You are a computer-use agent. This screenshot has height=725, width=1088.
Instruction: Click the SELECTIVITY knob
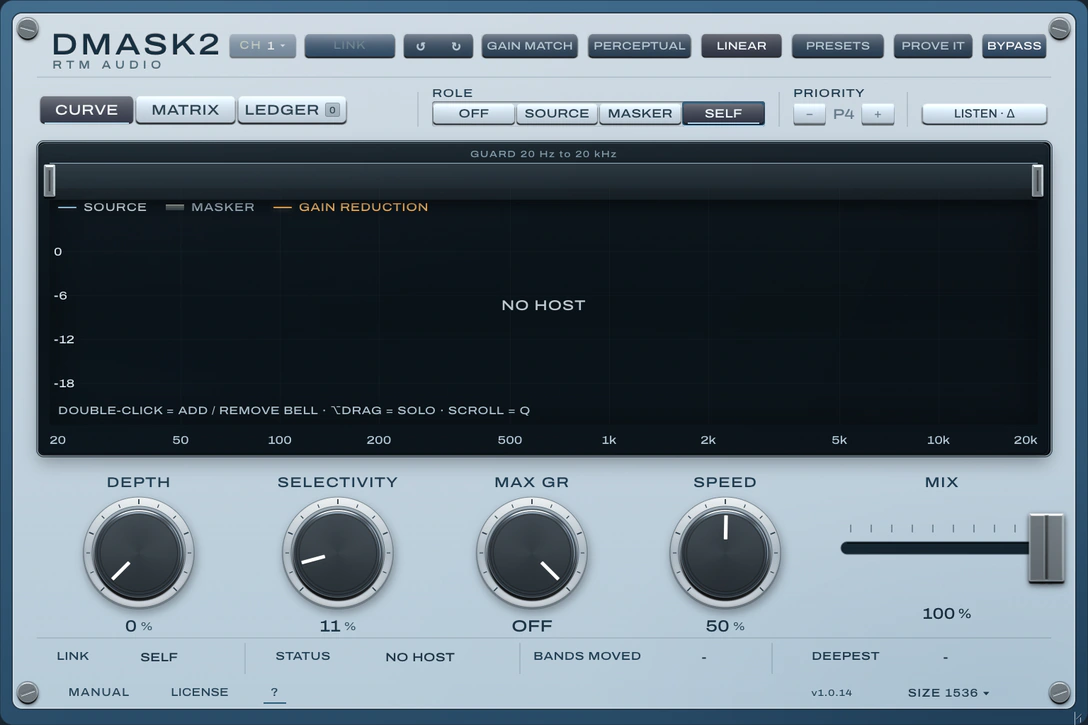coord(337,554)
